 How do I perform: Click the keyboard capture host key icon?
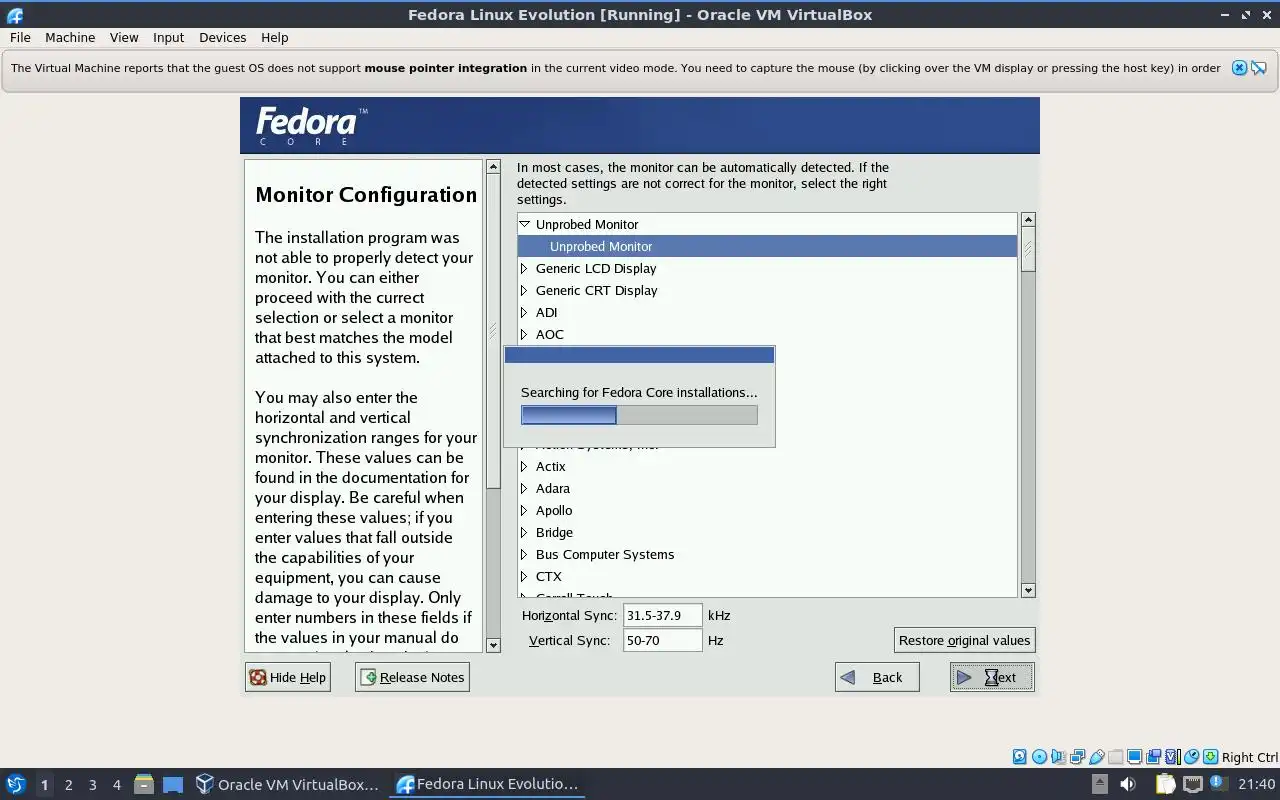tap(1210, 757)
